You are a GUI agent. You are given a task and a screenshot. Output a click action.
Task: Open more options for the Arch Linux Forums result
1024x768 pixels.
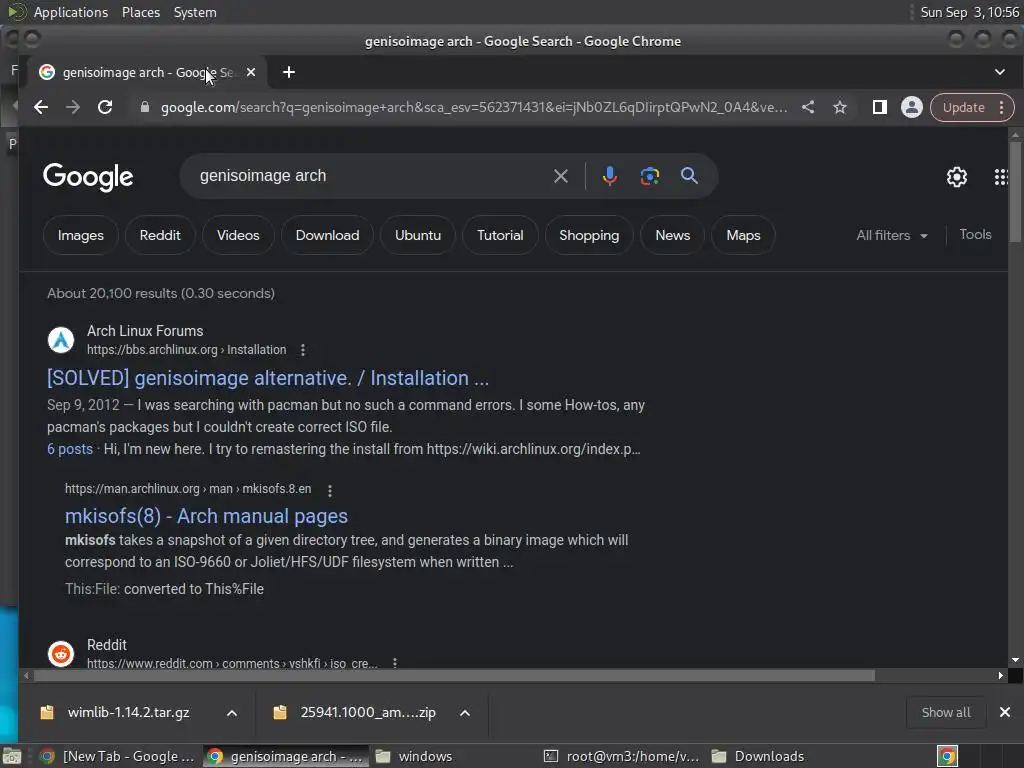click(x=302, y=350)
